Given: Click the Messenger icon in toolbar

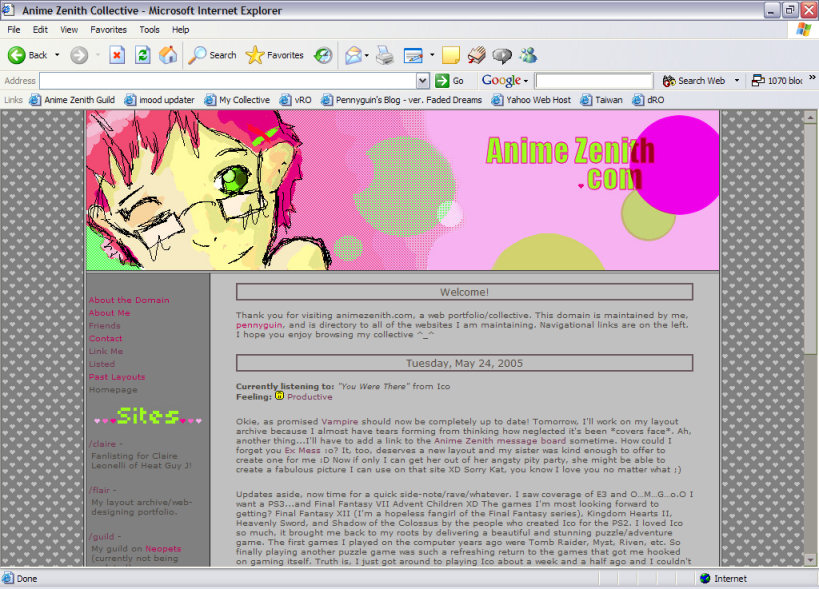Looking at the screenshot, I should [x=528, y=55].
